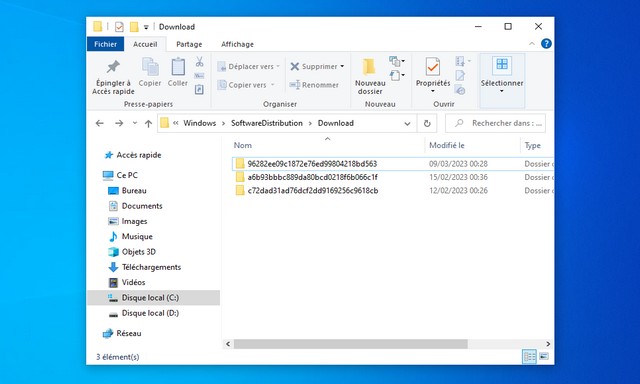Click the horizontal scrollbar thumb
This screenshot has height=384, width=640.
(x=351, y=344)
